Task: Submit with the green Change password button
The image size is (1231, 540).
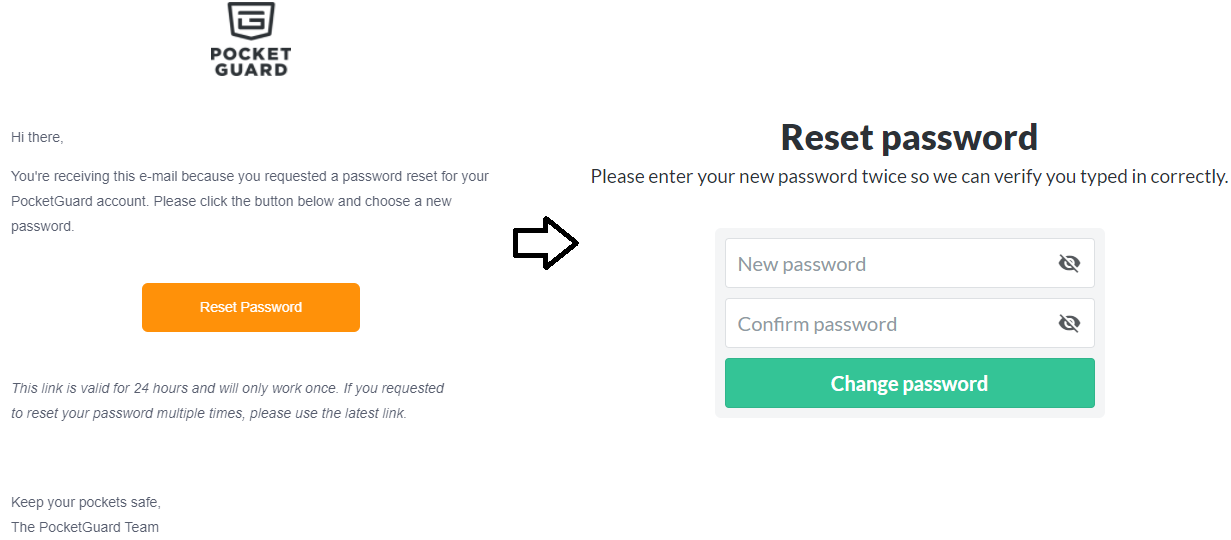Action: click(909, 383)
